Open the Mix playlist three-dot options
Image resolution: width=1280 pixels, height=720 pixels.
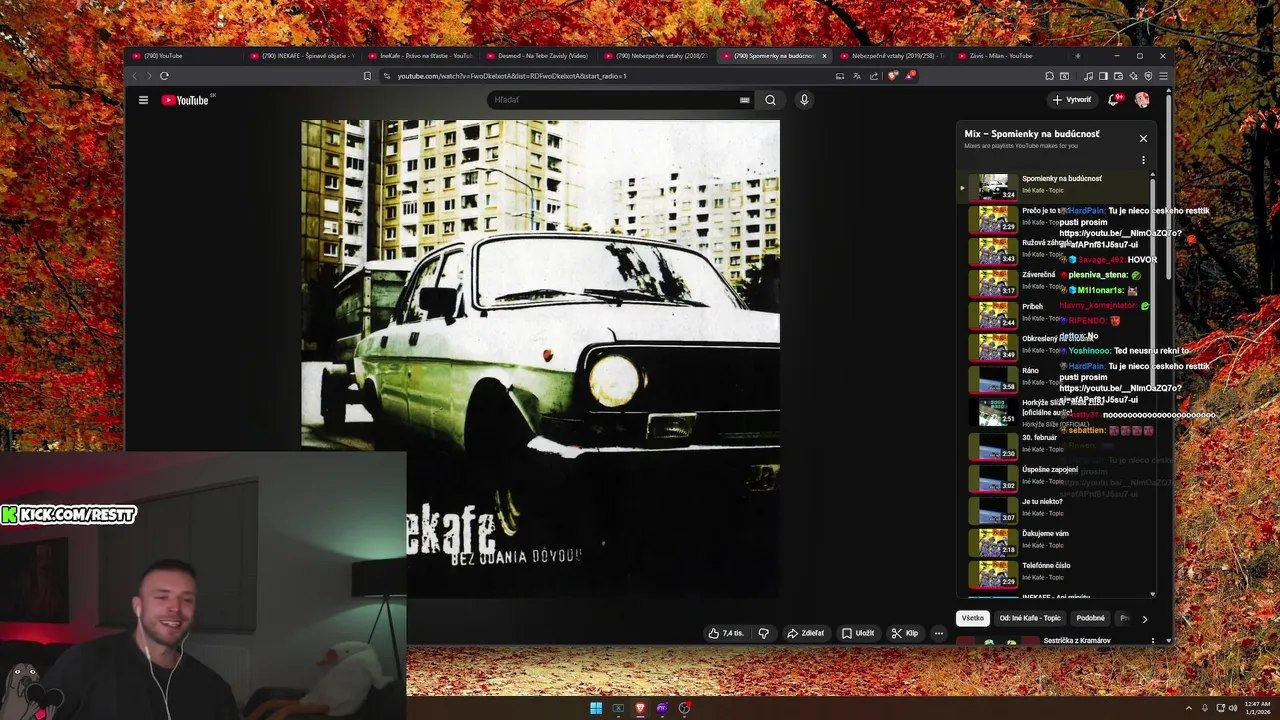[x=1143, y=160]
